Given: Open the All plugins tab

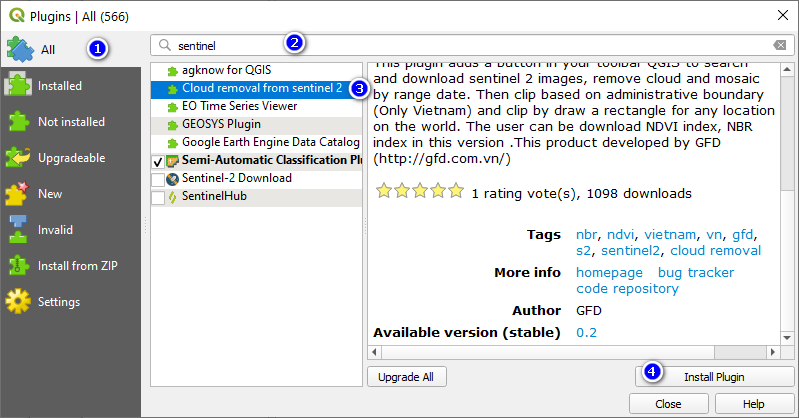Looking at the screenshot, I should pyautogui.click(x=71, y=49).
